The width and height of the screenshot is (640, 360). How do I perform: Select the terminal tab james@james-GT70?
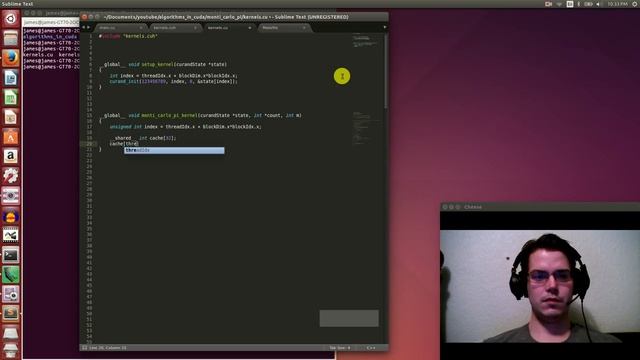click(51, 22)
